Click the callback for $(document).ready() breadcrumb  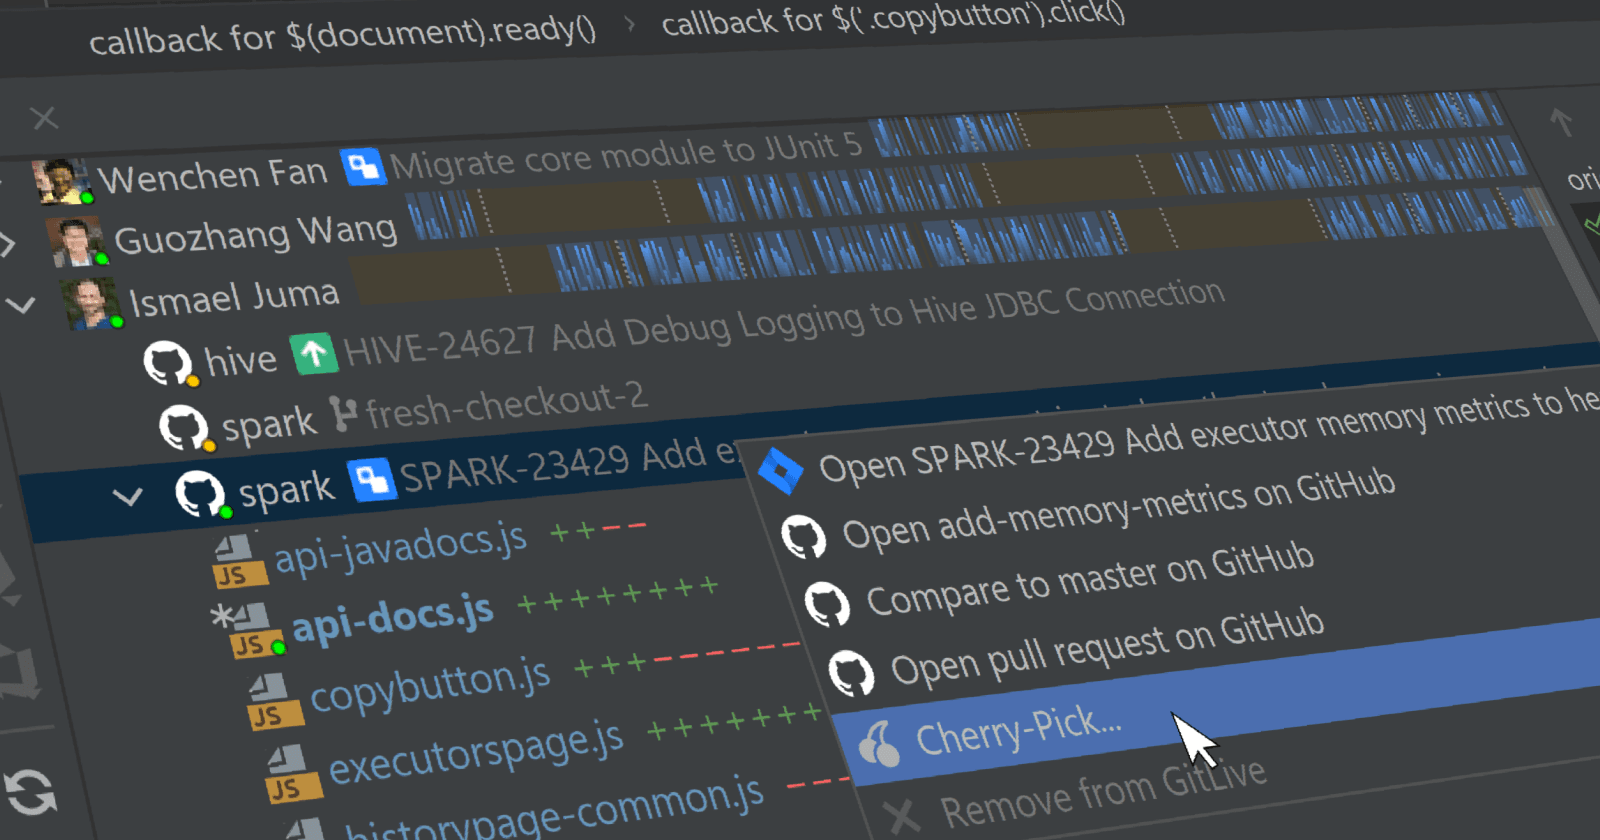point(342,35)
